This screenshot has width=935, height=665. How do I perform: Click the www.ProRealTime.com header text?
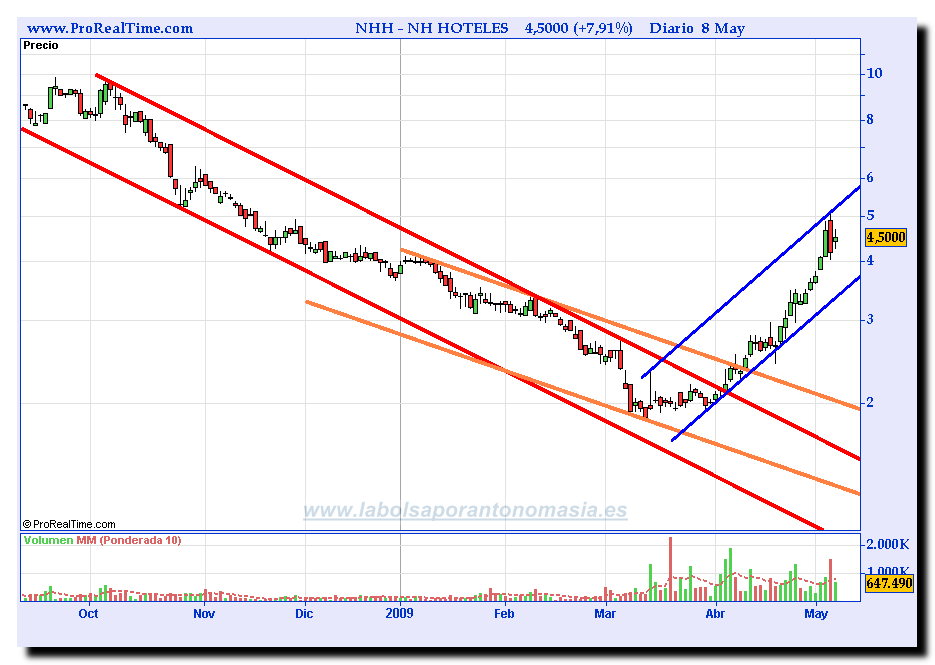click(x=110, y=28)
